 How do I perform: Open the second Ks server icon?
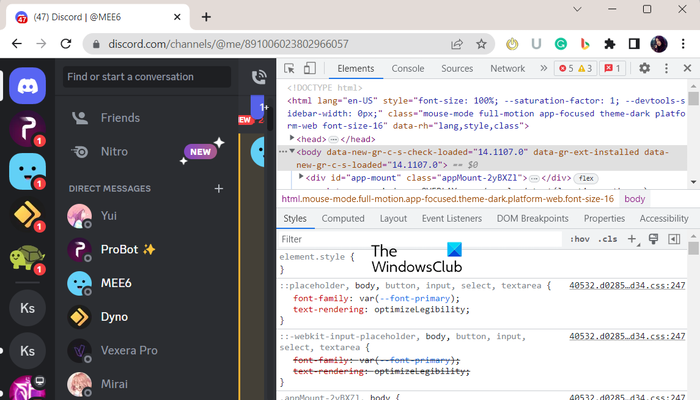(x=27, y=351)
